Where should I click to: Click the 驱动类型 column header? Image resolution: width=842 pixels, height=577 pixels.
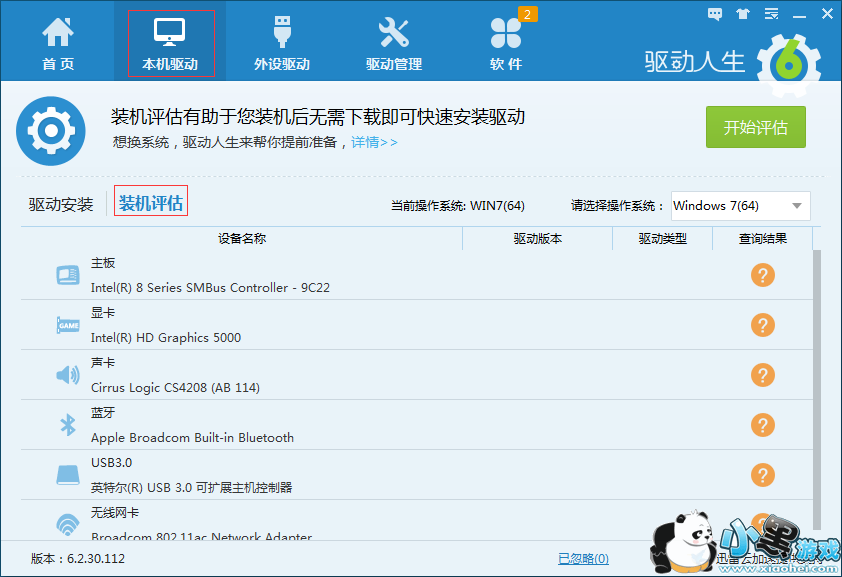click(663, 238)
